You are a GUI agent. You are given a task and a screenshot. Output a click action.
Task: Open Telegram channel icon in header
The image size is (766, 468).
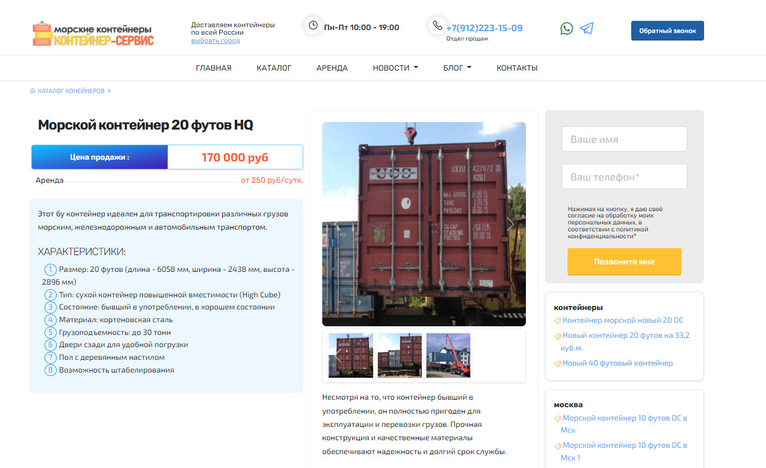pos(587,28)
